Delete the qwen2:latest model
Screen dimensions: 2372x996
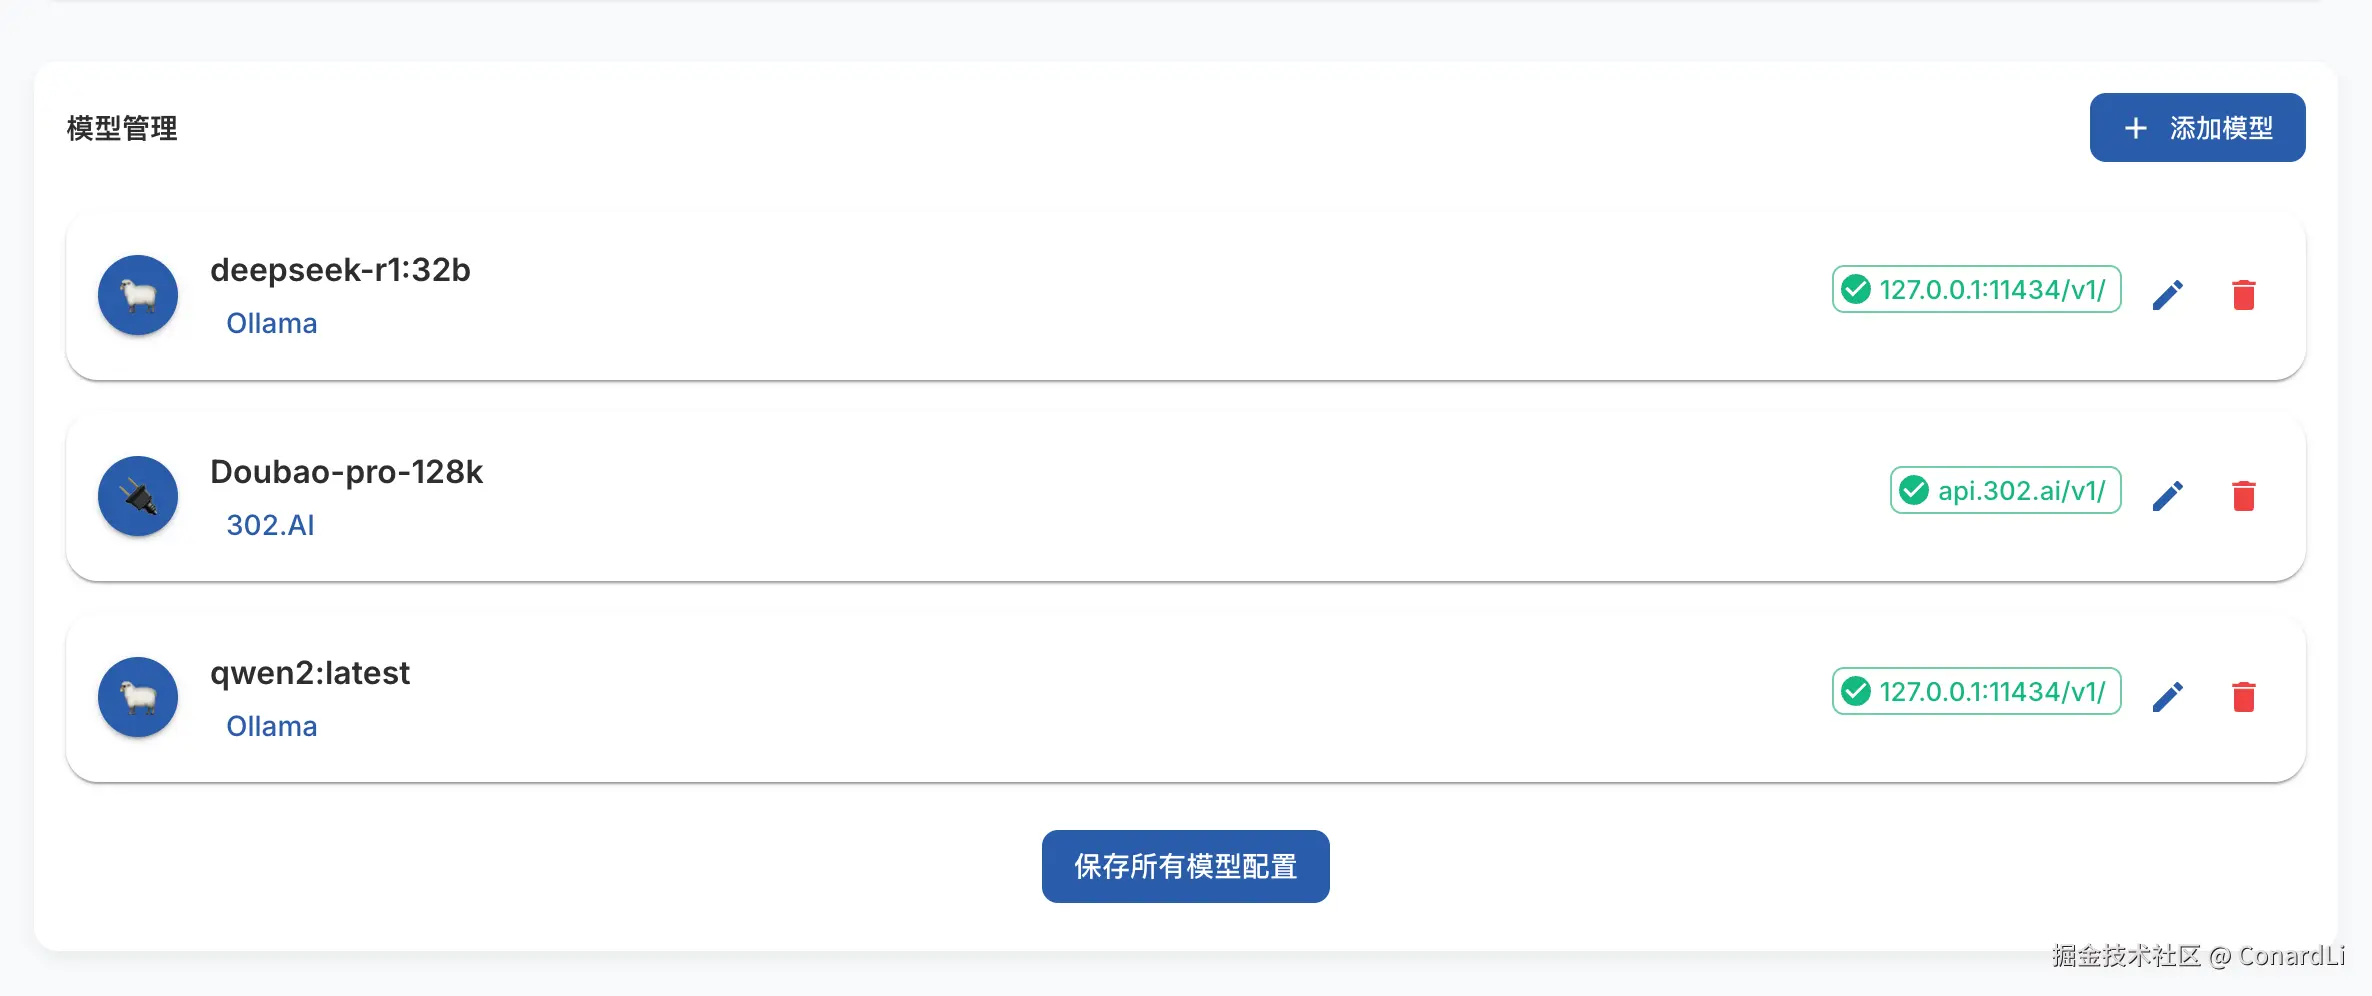[x=2243, y=697]
